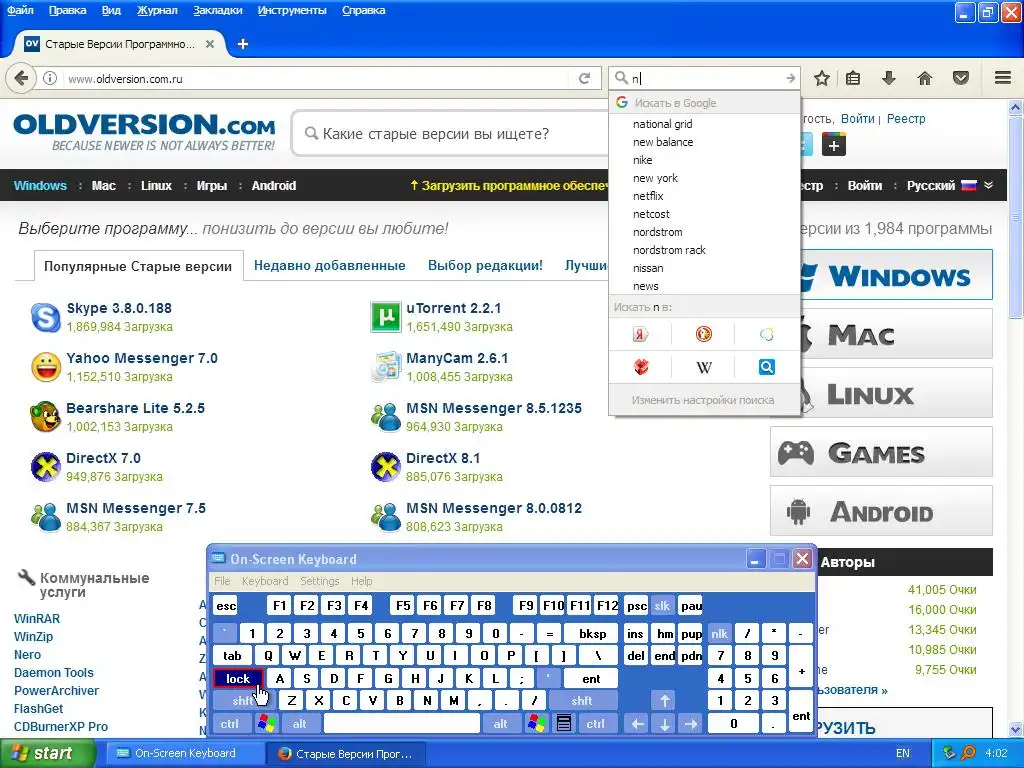The width and height of the screenshot is (1024, 768).
Task: Switch to Недавно добавленные tab
Action: (330, 266)
